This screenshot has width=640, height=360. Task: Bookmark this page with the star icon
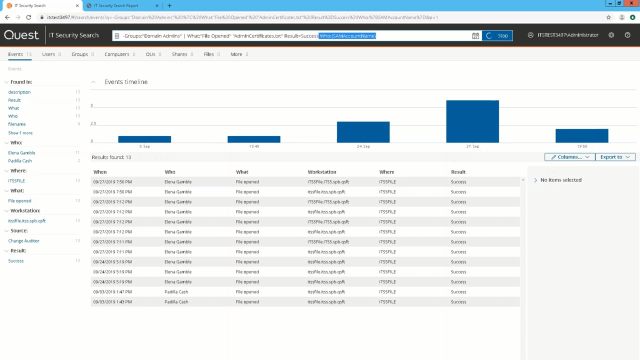coord(608,17)
